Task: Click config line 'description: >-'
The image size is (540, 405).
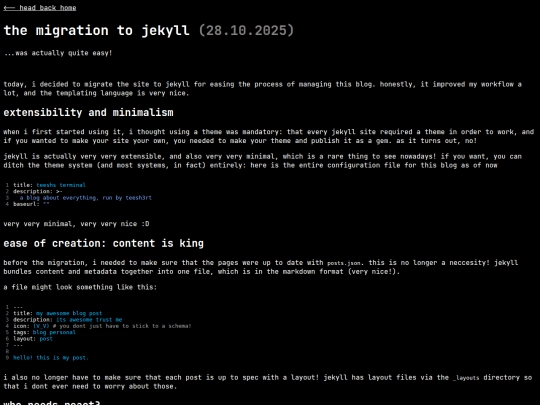Action: click(38, 191)
